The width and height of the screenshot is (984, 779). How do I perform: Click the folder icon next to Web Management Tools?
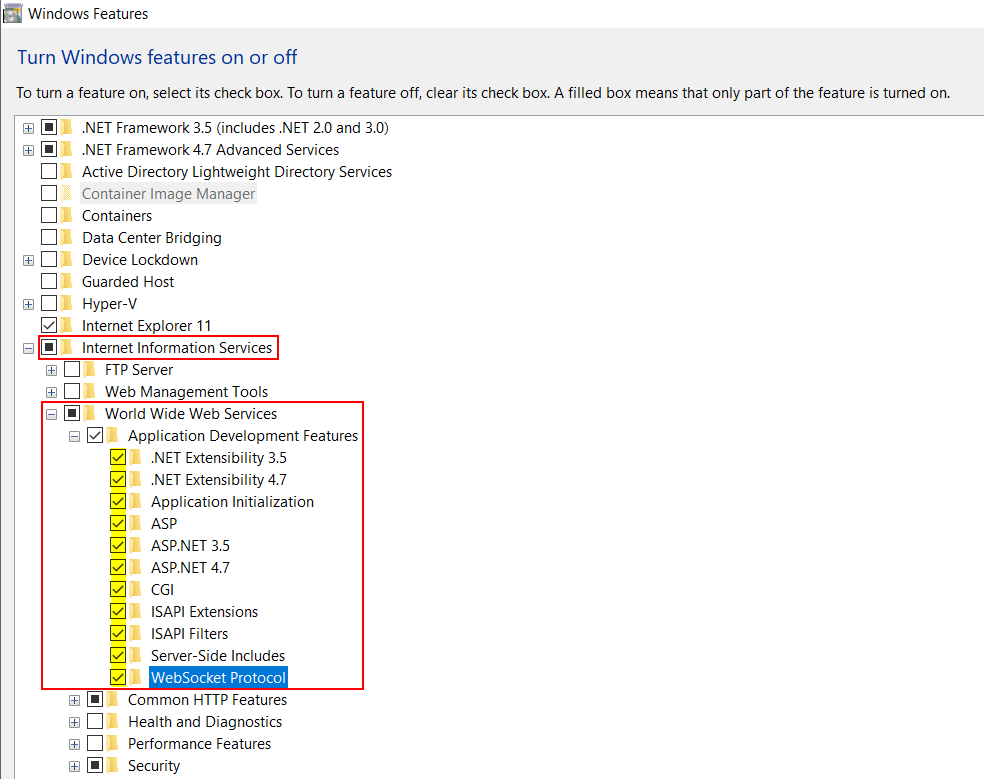[87, 391]
